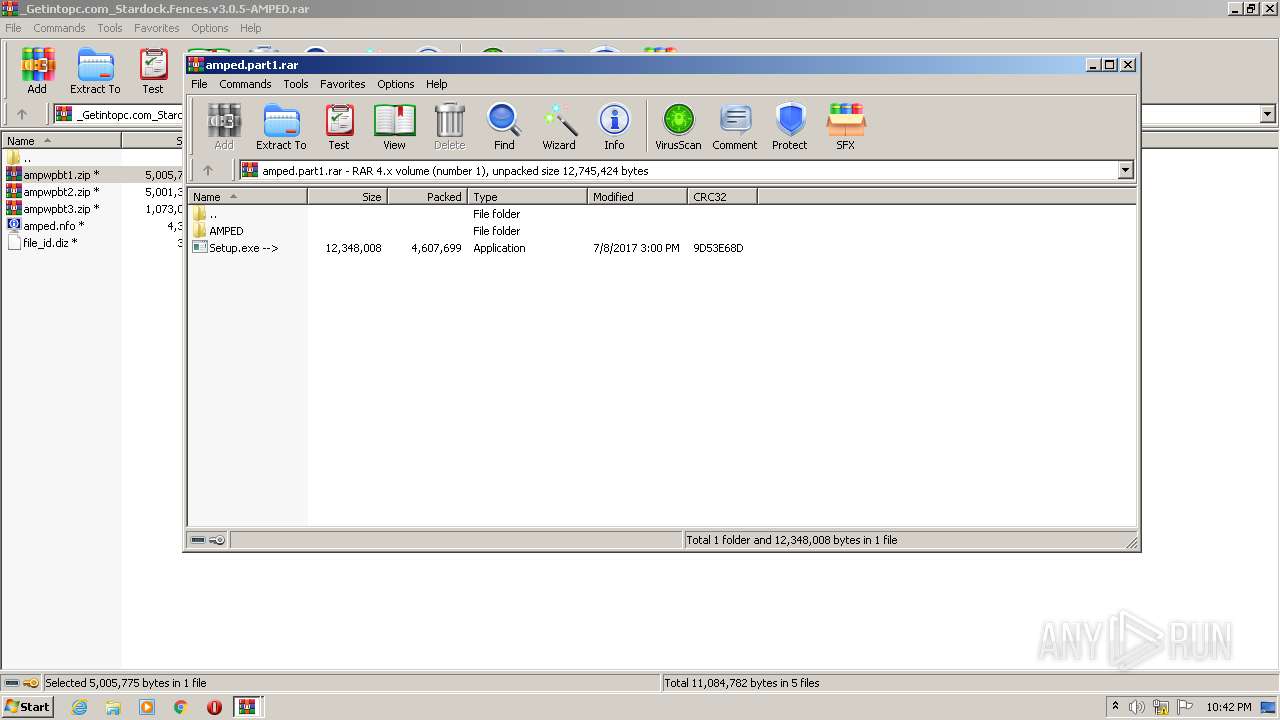The image size is (1280, 720).
Task: Open File menu in amped.part1.rar window
Action: [x=199, y=84]
